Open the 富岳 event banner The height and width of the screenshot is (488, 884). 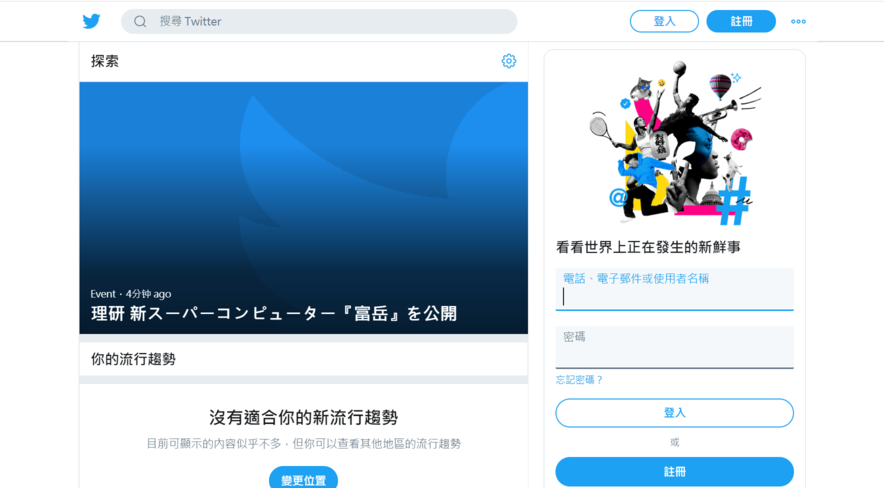pyautogui.click(x=303, y=208)
